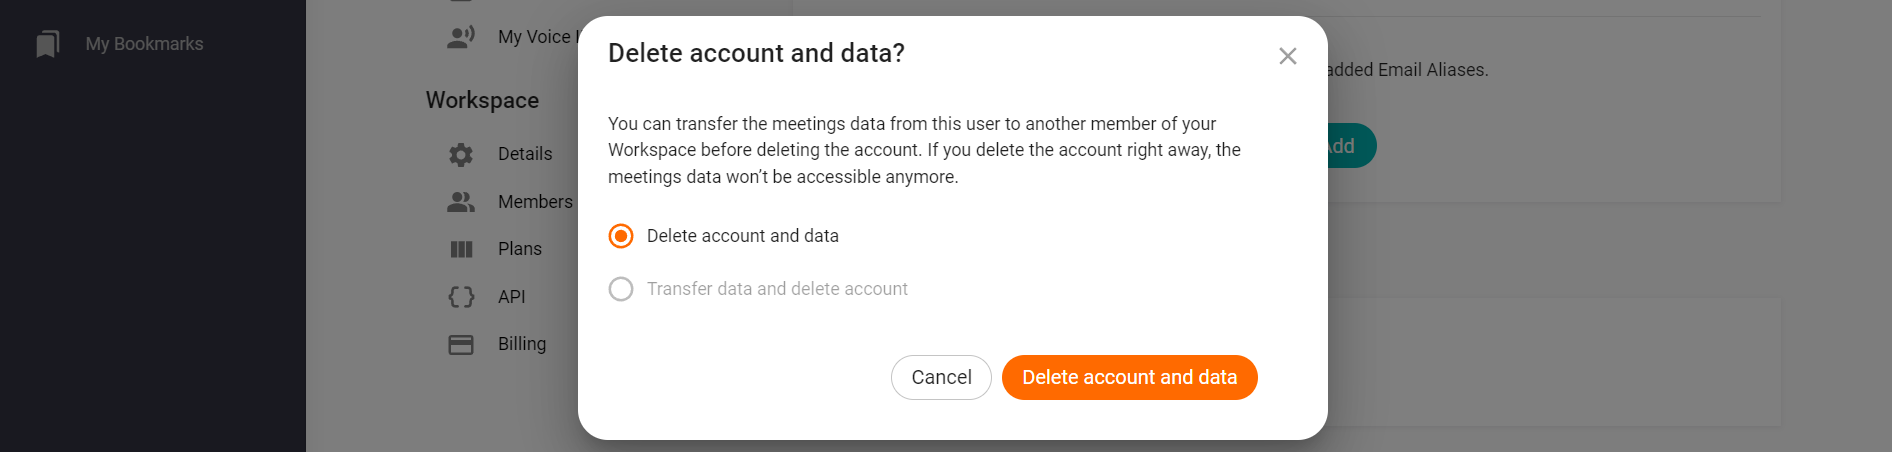Open the Members workspace page

point(535,202)
